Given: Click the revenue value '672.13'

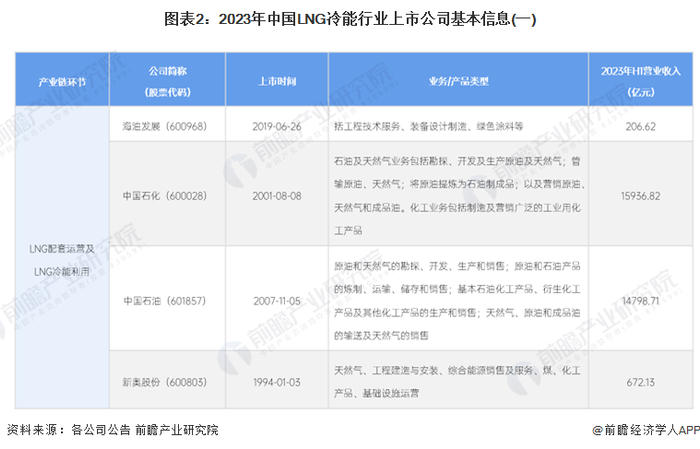Looking at the screenshot, I should pos(641,382).
